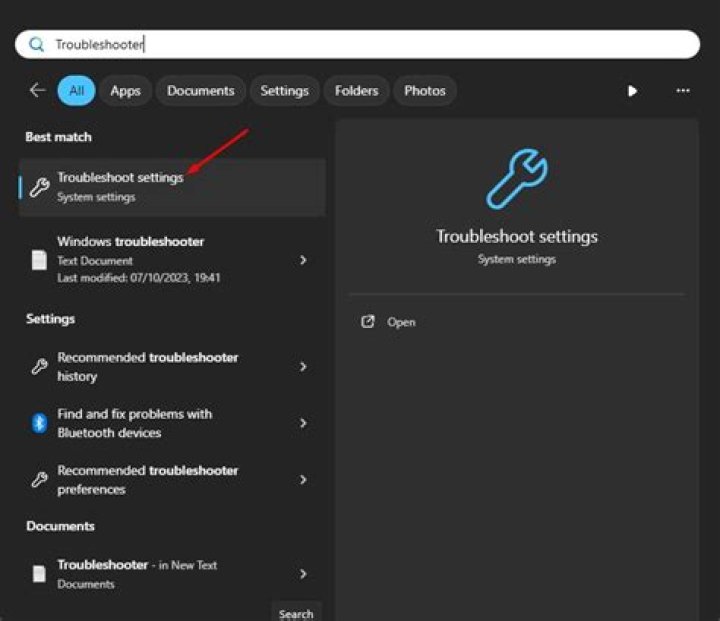Open the three-dots more options menu
This screenshot has height=621, width=720.
click(x=683, y=90)
